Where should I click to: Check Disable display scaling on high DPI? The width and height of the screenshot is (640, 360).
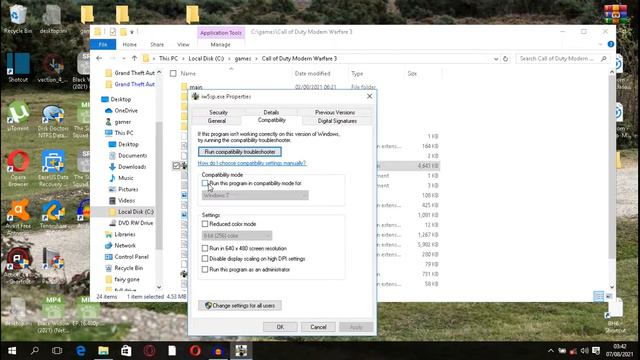pos(205,259)
